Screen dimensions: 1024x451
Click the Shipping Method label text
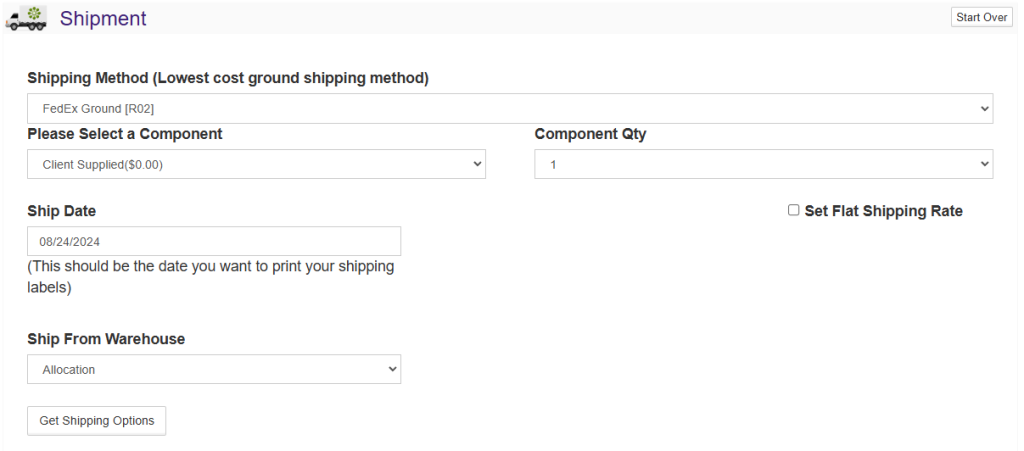pyautogui.click(x=228, y=78)
